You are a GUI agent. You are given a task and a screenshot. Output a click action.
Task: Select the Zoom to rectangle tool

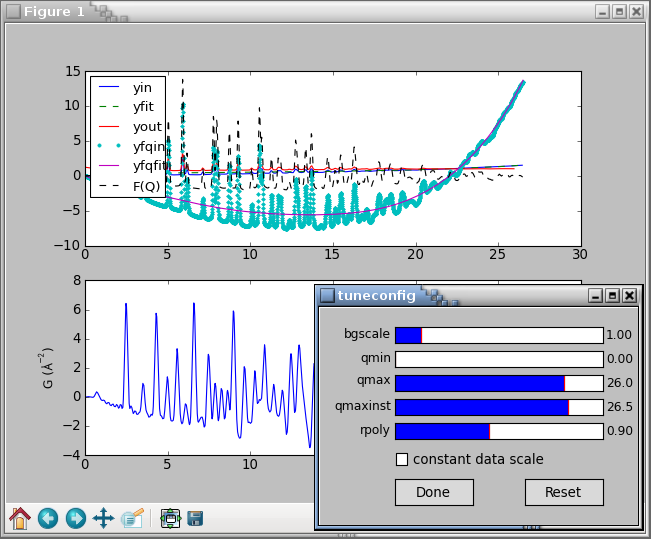[x=131, y=518]
